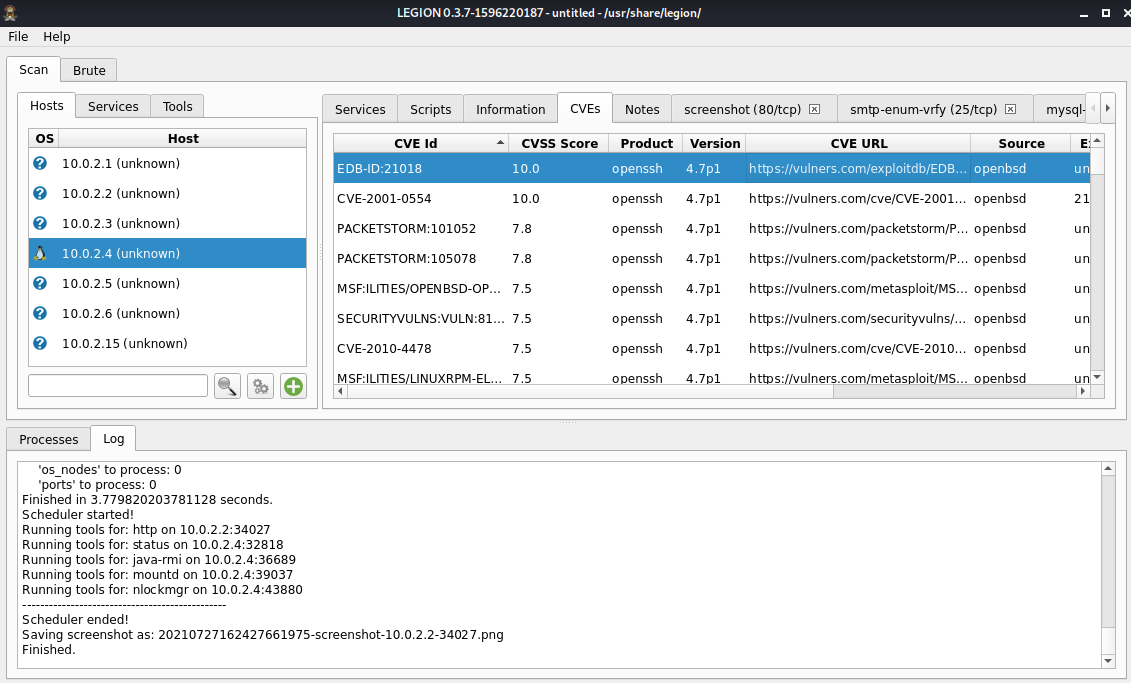This screenshot has width=1131, height=683.
Task: Click the question mark OS icon for 10.0.2.1
Action: tap(40, 163)
